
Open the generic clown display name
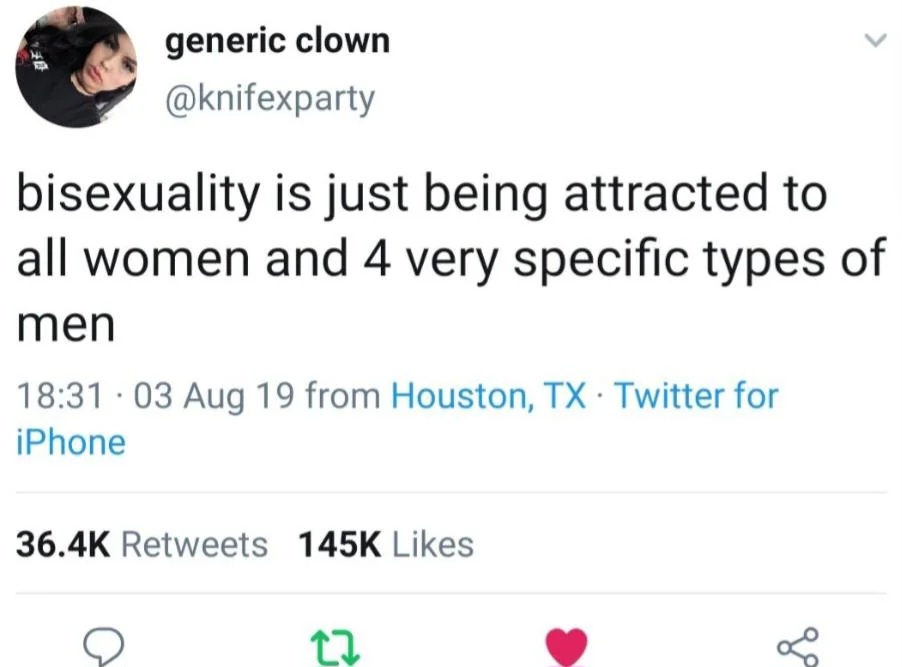(277, 41)
